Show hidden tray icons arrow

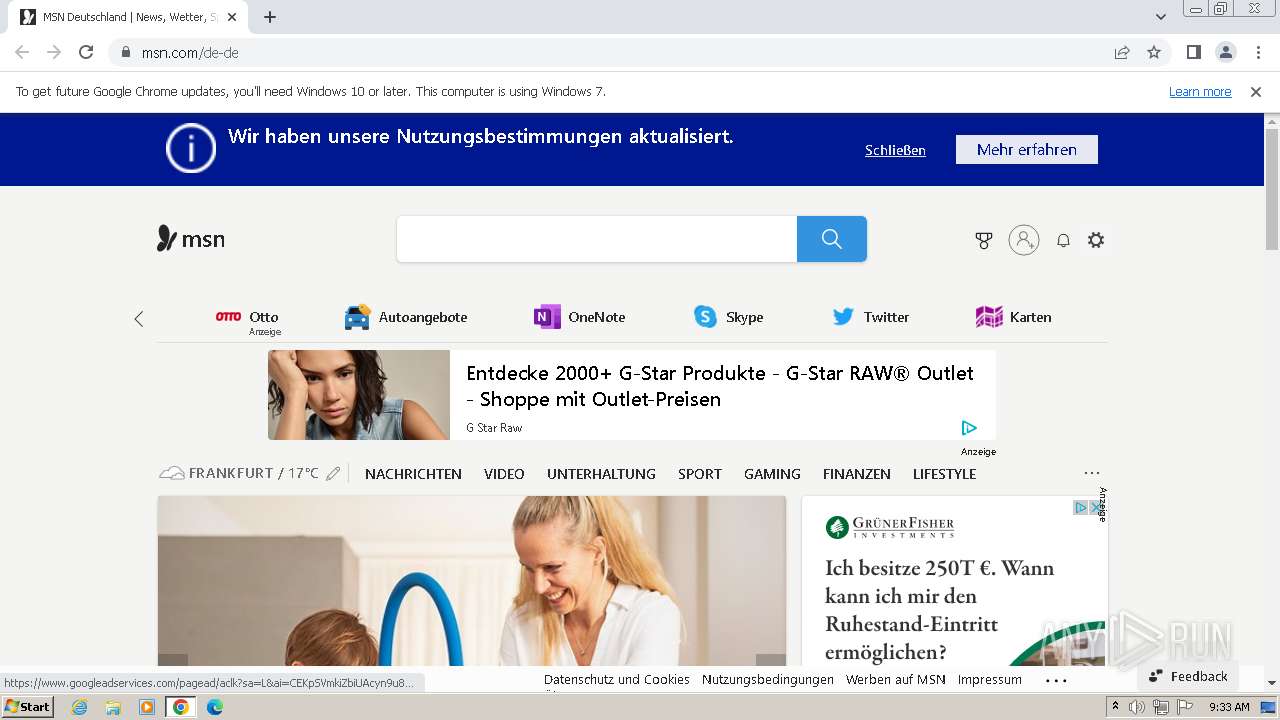tap(1116, 706)
